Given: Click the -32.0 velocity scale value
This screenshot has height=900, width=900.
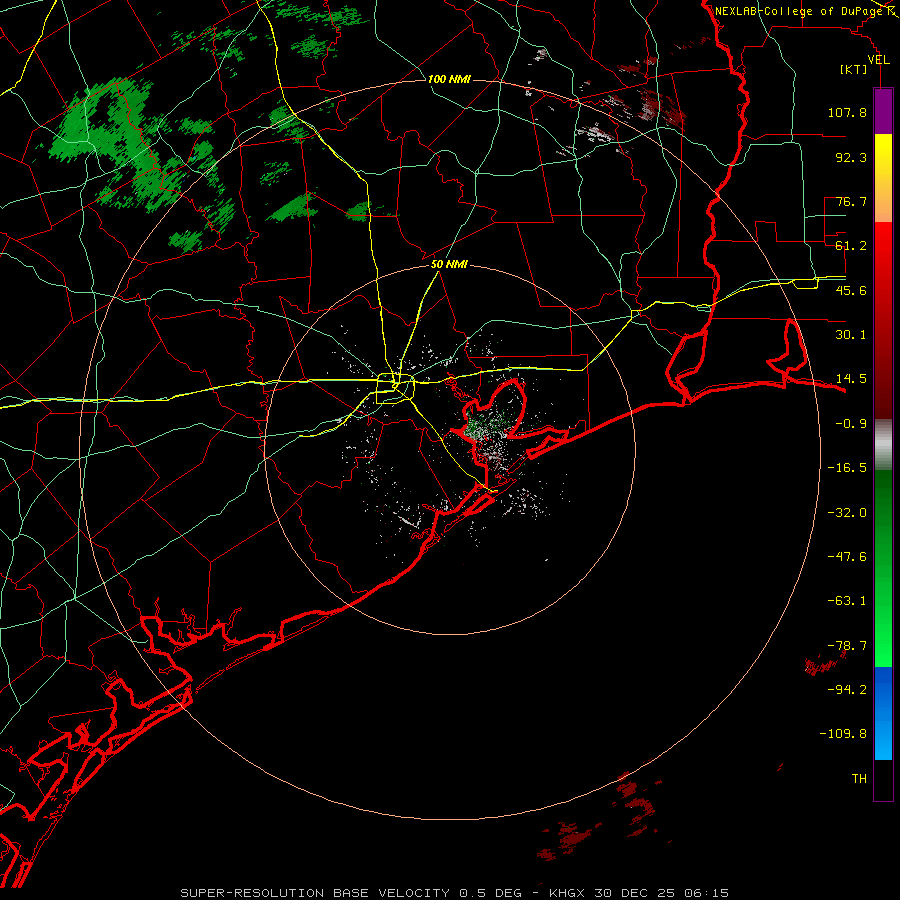Looking at the screenshot, I should point(847,513).
